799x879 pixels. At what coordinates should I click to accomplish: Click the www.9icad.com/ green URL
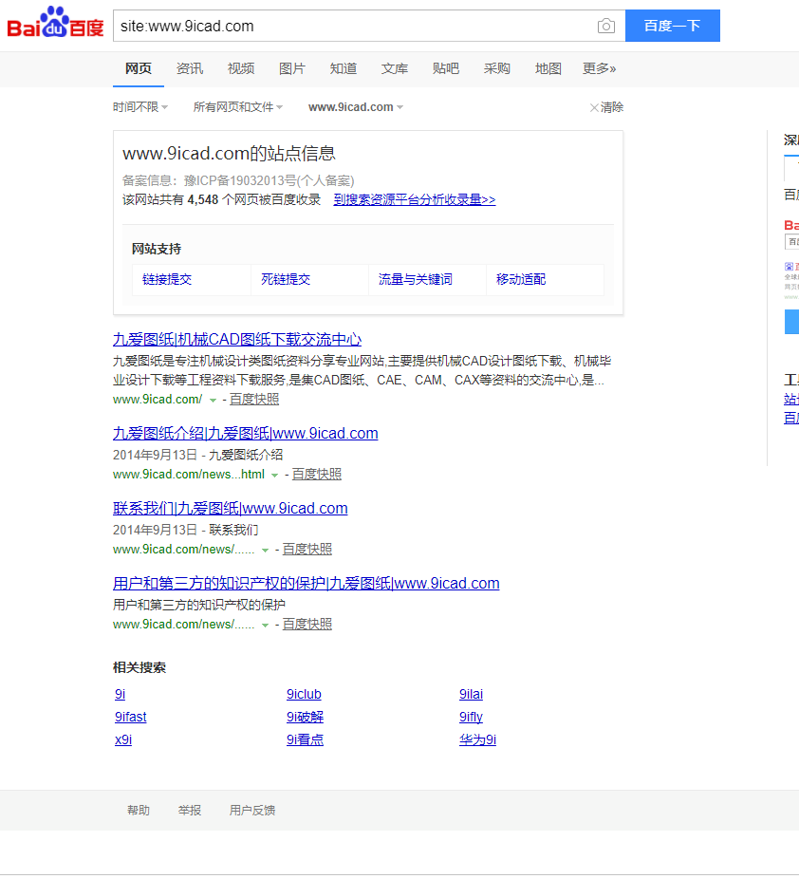click(158, 399)
